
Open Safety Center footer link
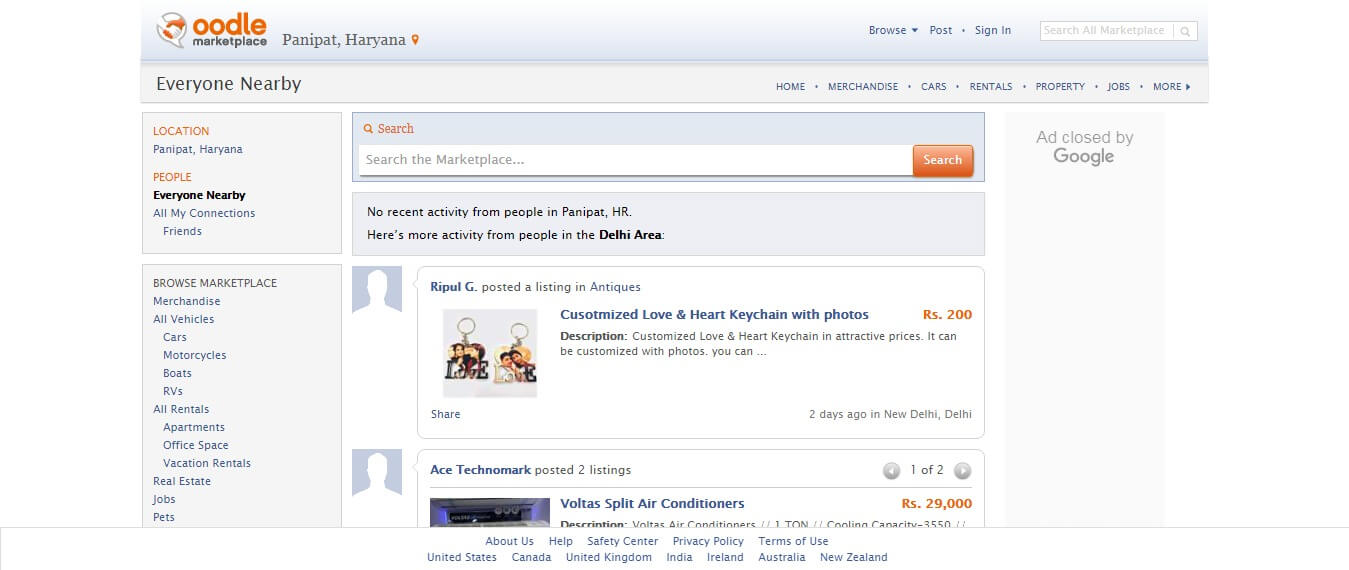click(x=623, y=541)
